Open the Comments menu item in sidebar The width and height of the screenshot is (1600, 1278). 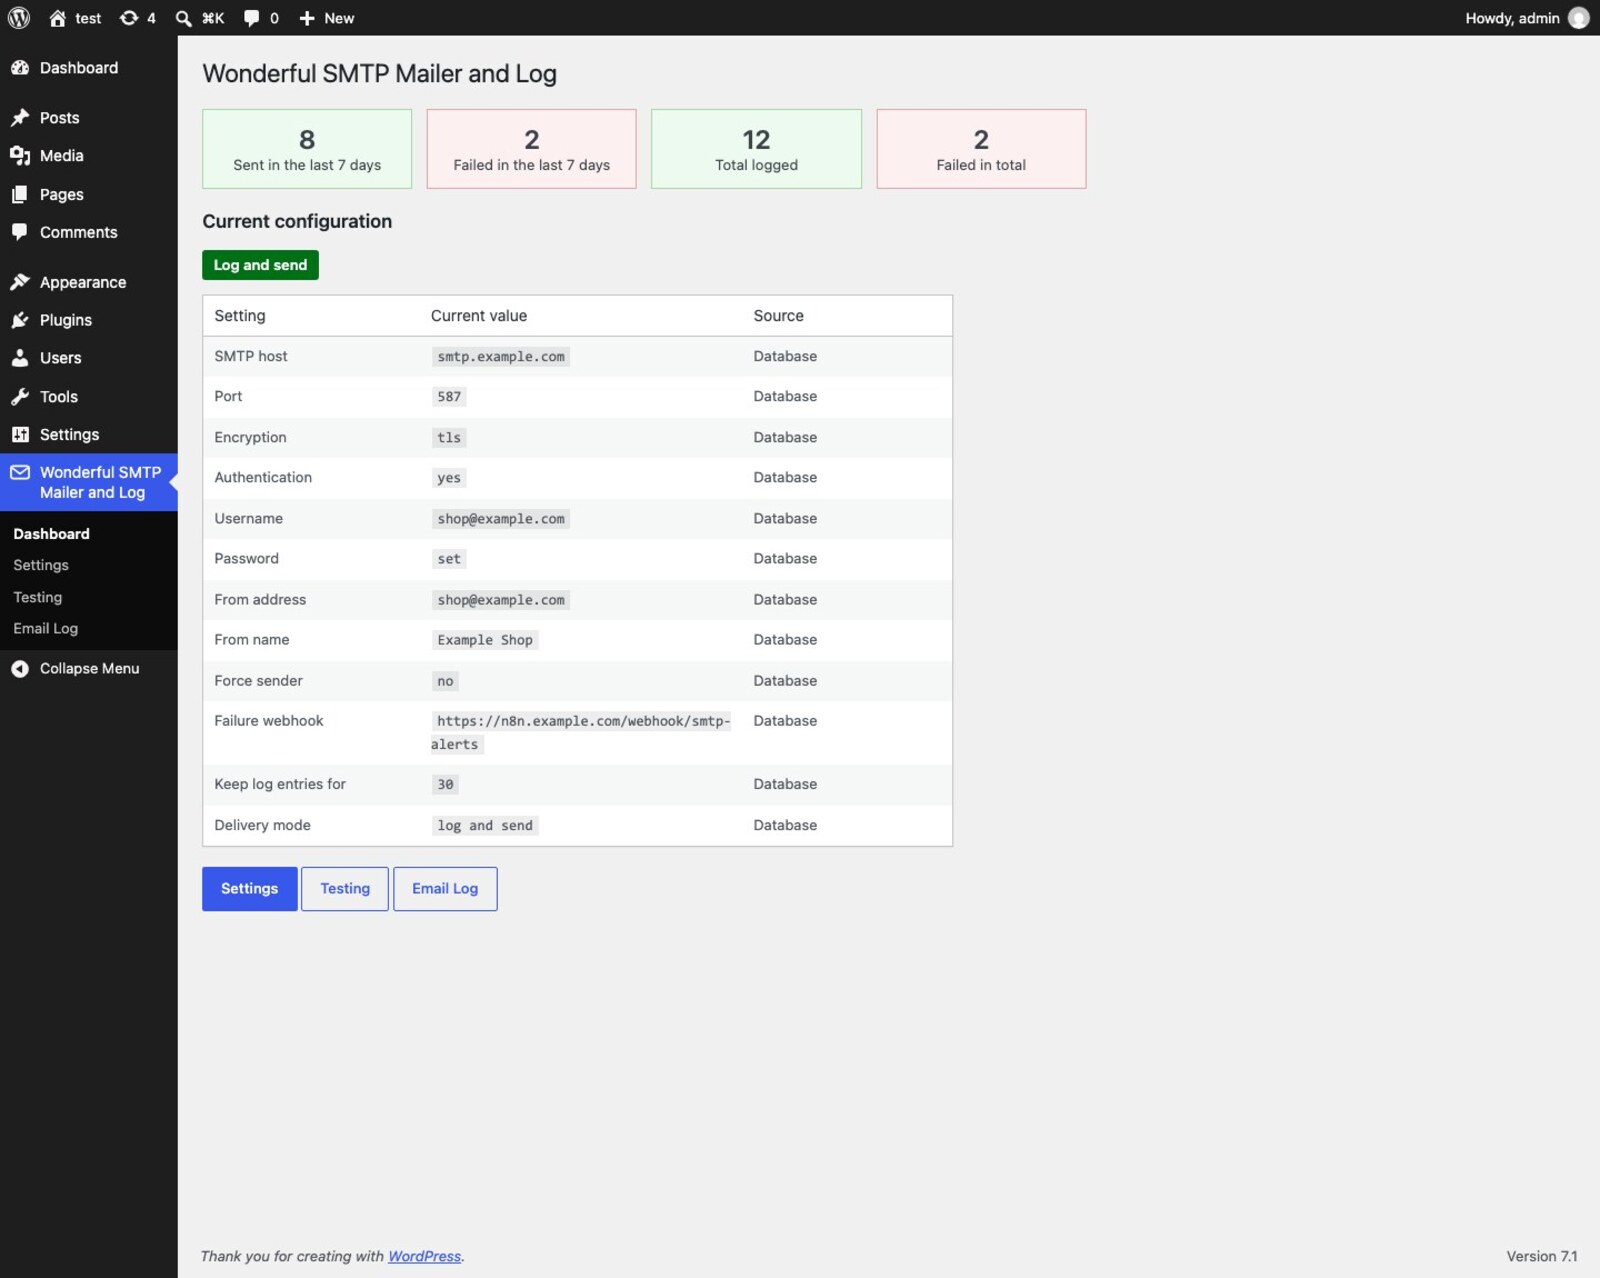pyautogui.click(x=89, y=232)
